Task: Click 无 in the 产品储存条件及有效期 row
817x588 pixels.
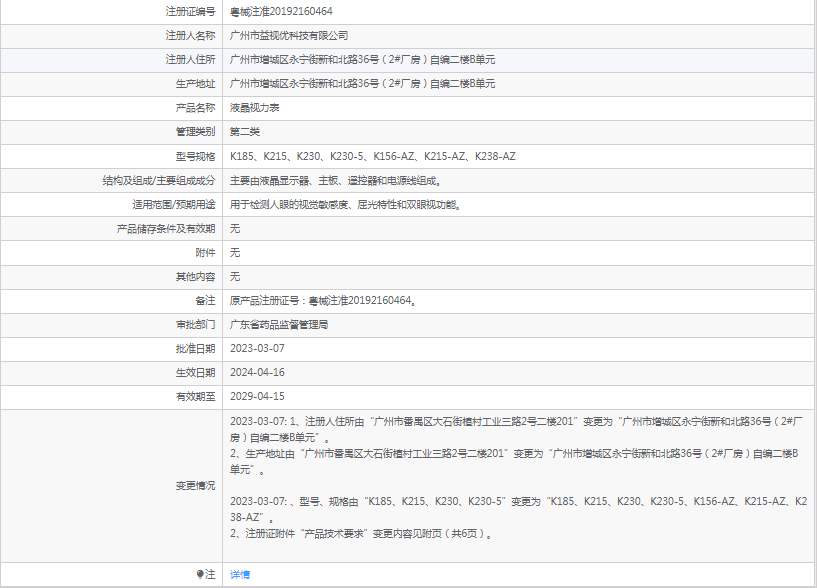Action: pos(235,228)
